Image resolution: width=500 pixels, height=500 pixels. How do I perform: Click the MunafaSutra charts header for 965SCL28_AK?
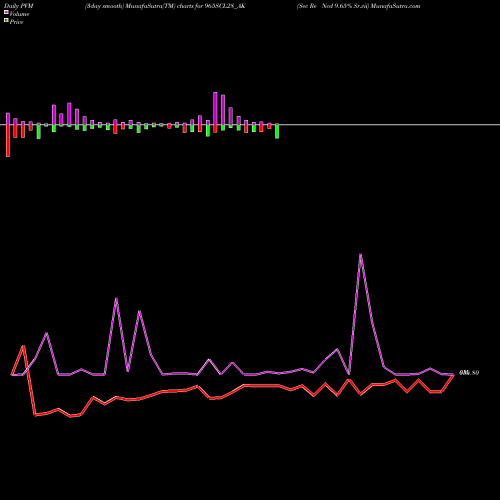pyautogui.click(x=165, y=6)
